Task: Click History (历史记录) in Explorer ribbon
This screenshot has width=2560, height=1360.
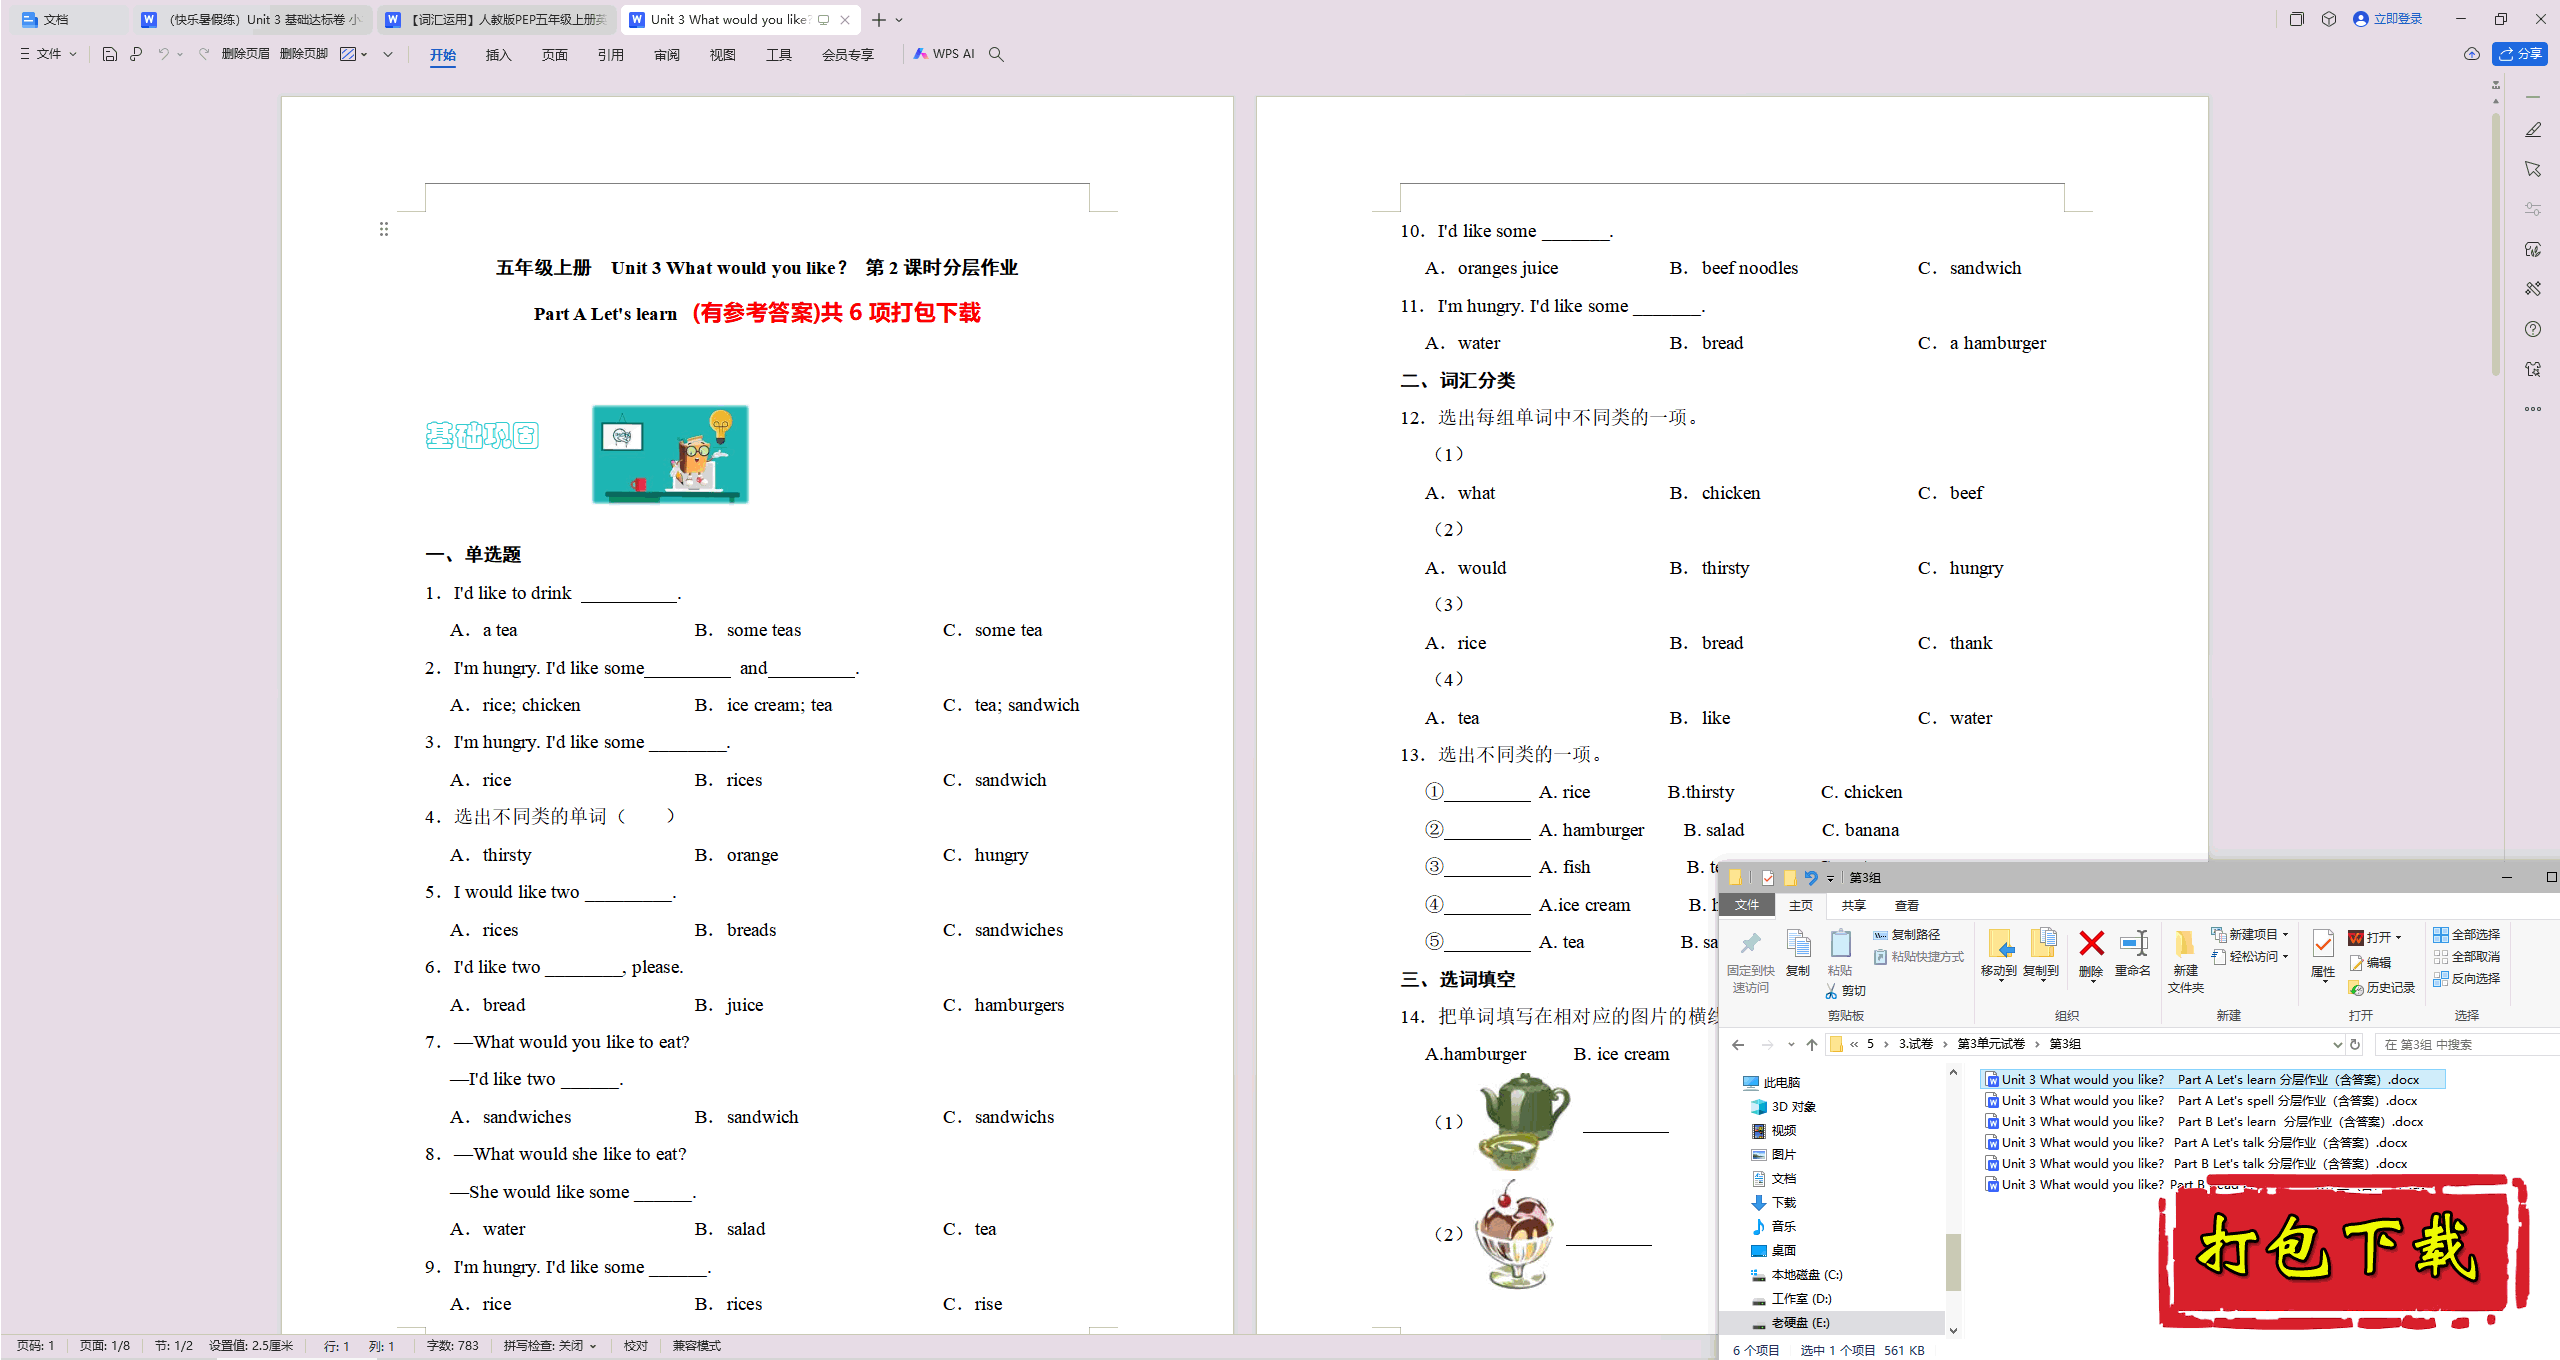Action: click(x=2382, y=987)
